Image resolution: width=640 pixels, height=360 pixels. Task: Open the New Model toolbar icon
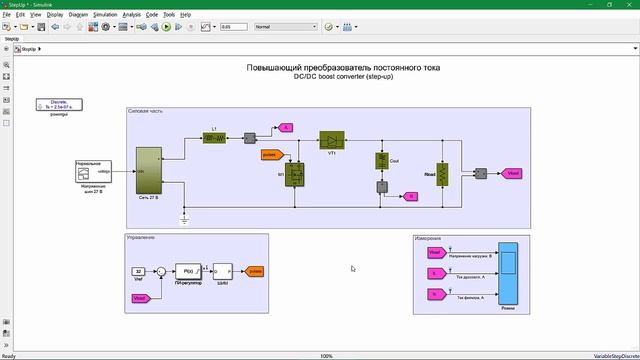6,27
